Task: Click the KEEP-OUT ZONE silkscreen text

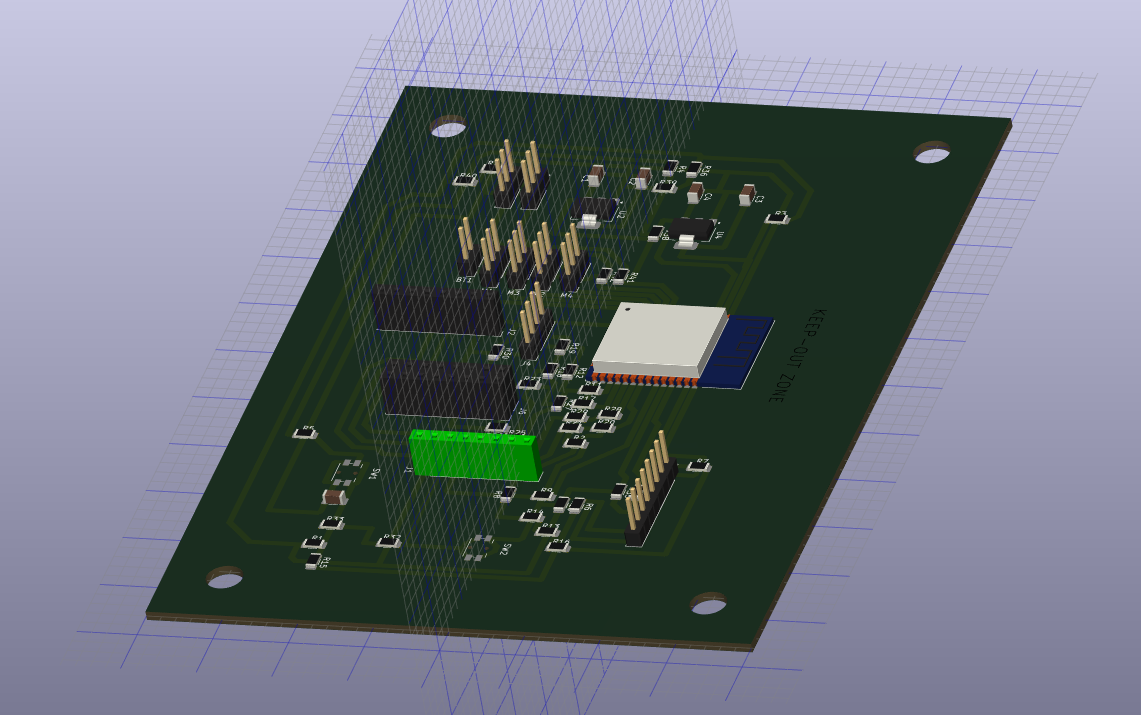Action: [798, 355]
